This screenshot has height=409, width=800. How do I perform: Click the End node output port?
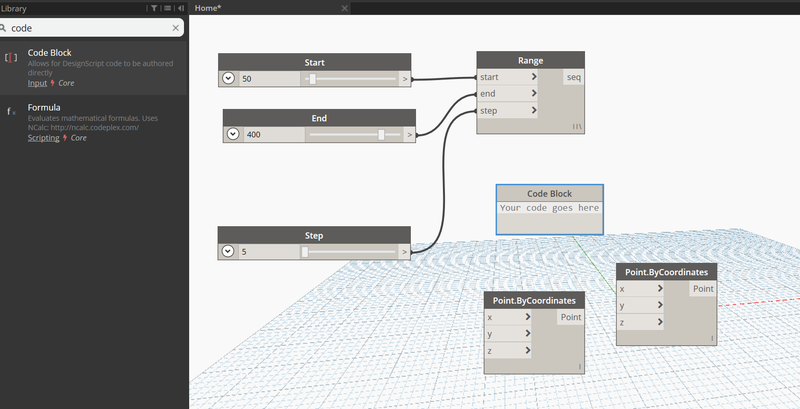pos(410,135)
